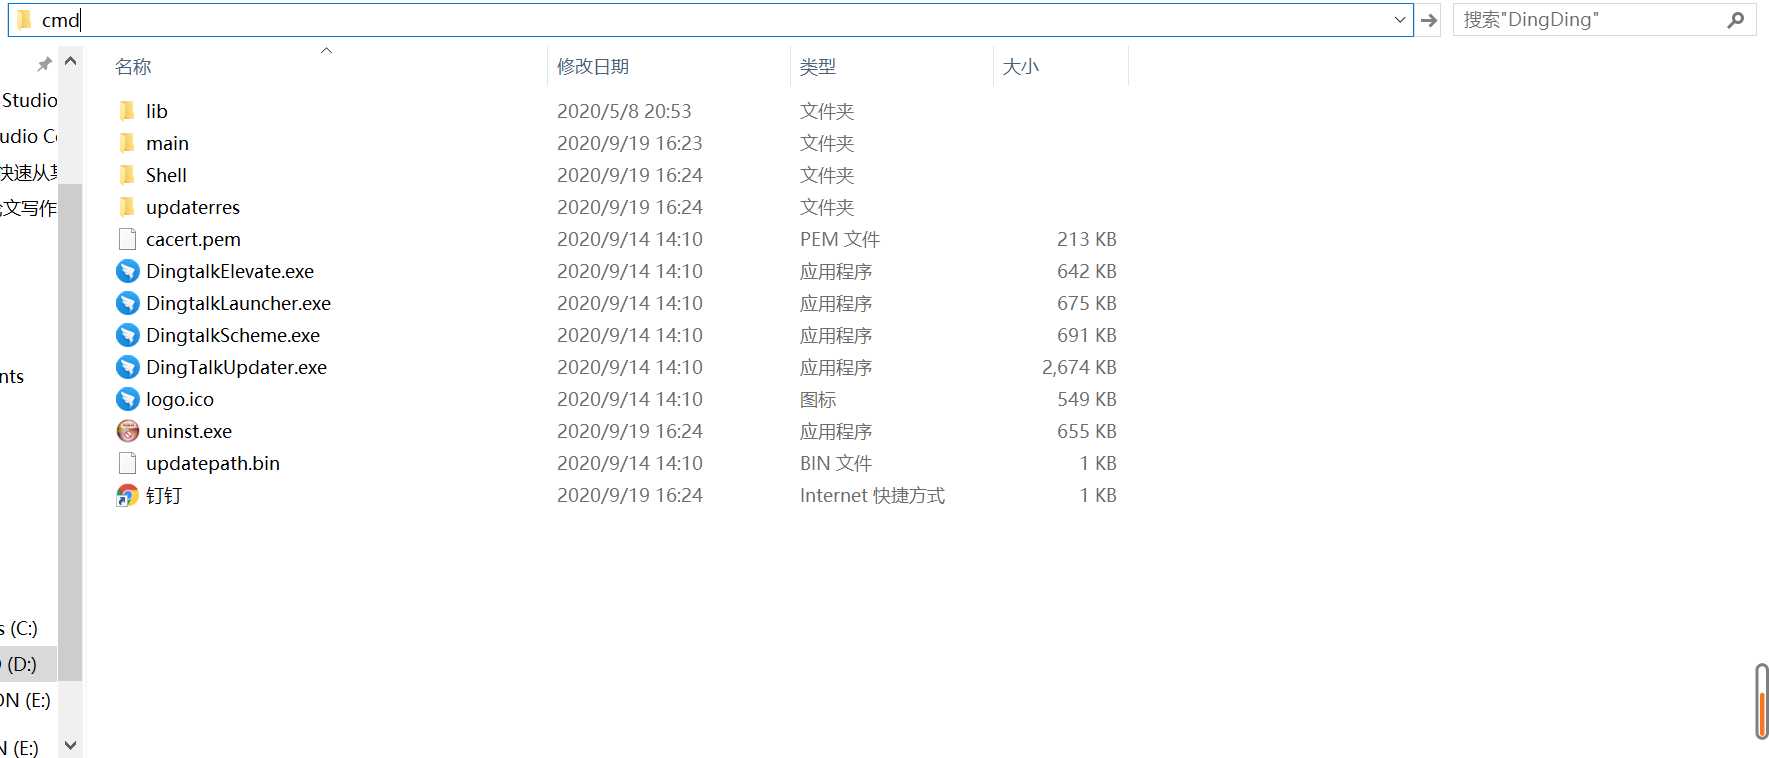The image size is (1769, 758).
Task: Sort by 修改日期 column header
Action: [x=593, y=67]
